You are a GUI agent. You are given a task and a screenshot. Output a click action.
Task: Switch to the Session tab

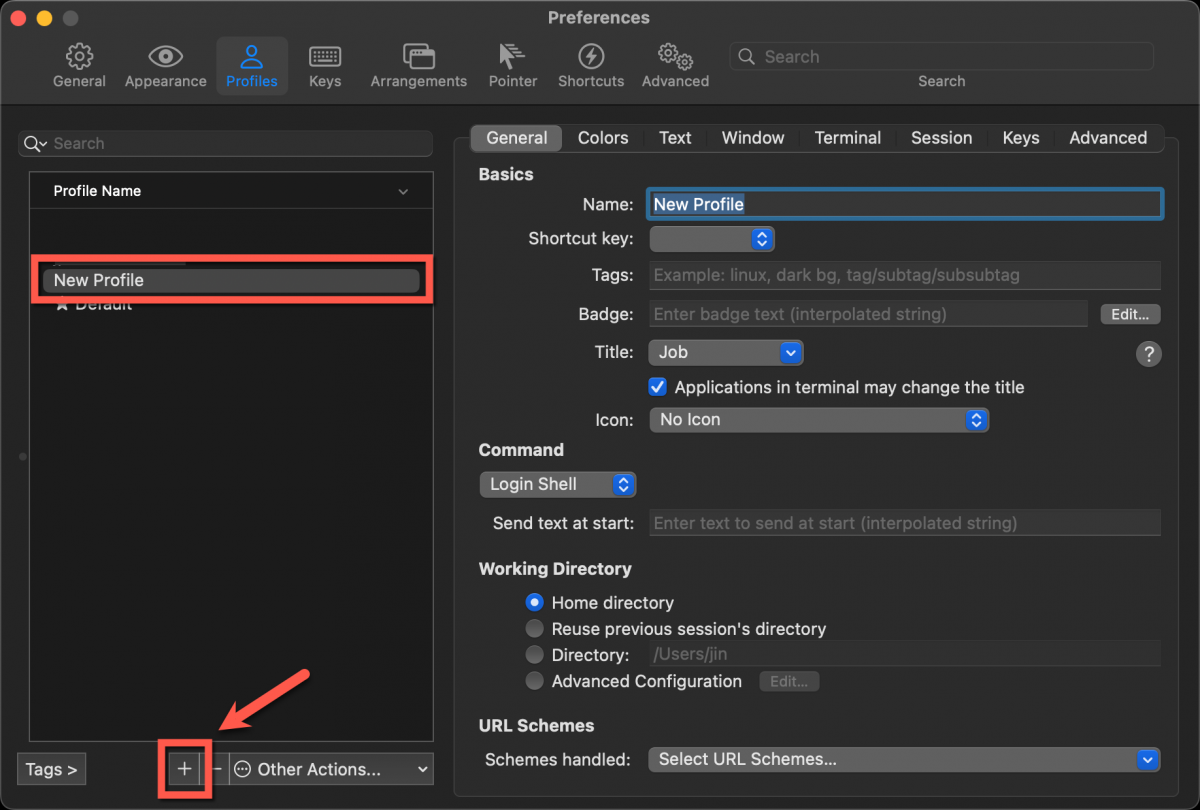[x=941, y=138]
